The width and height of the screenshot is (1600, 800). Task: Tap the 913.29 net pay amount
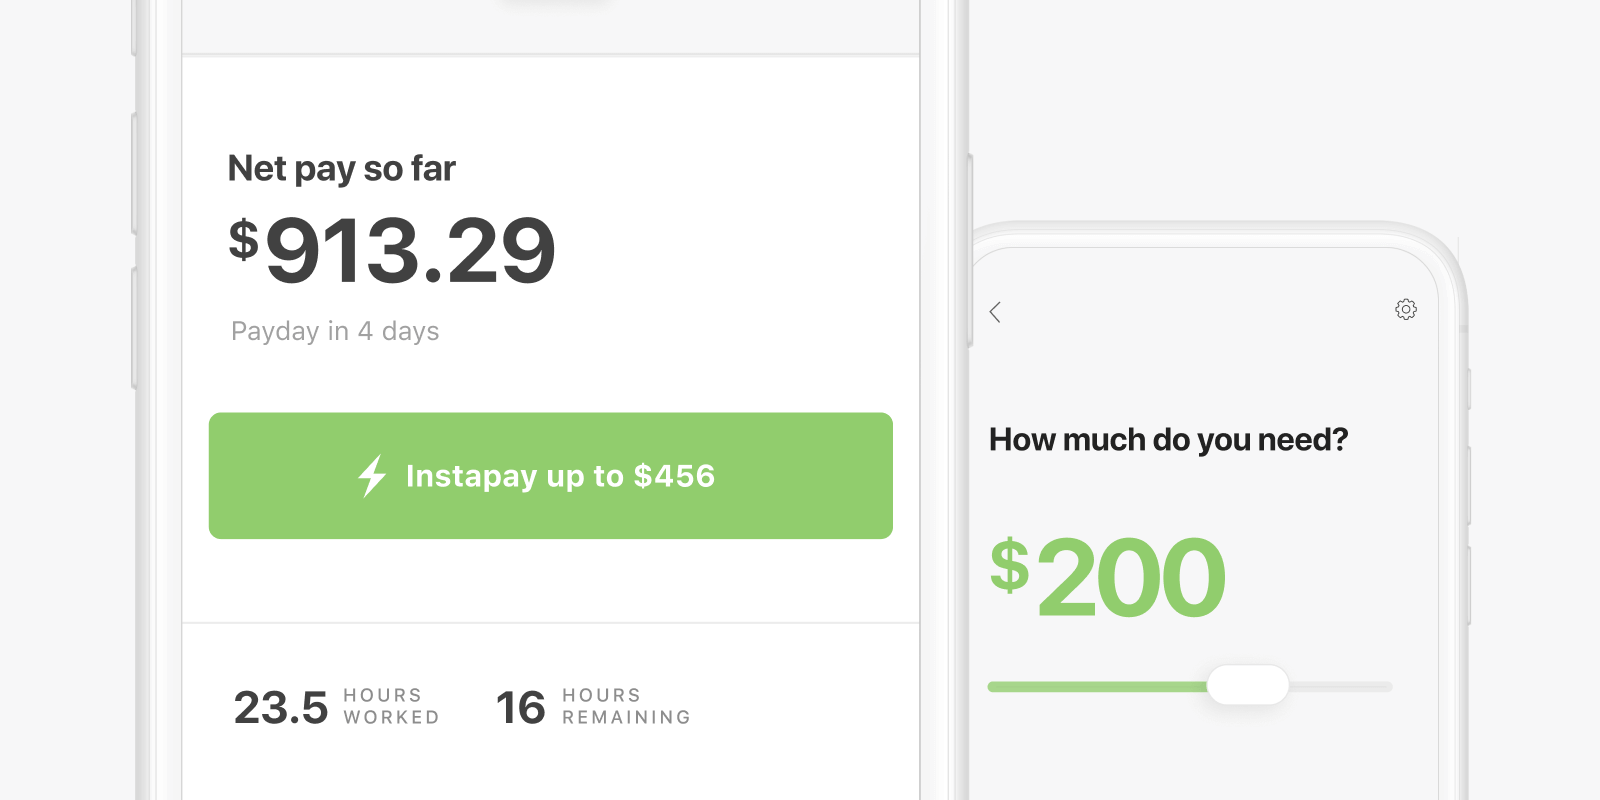(410, 250)
